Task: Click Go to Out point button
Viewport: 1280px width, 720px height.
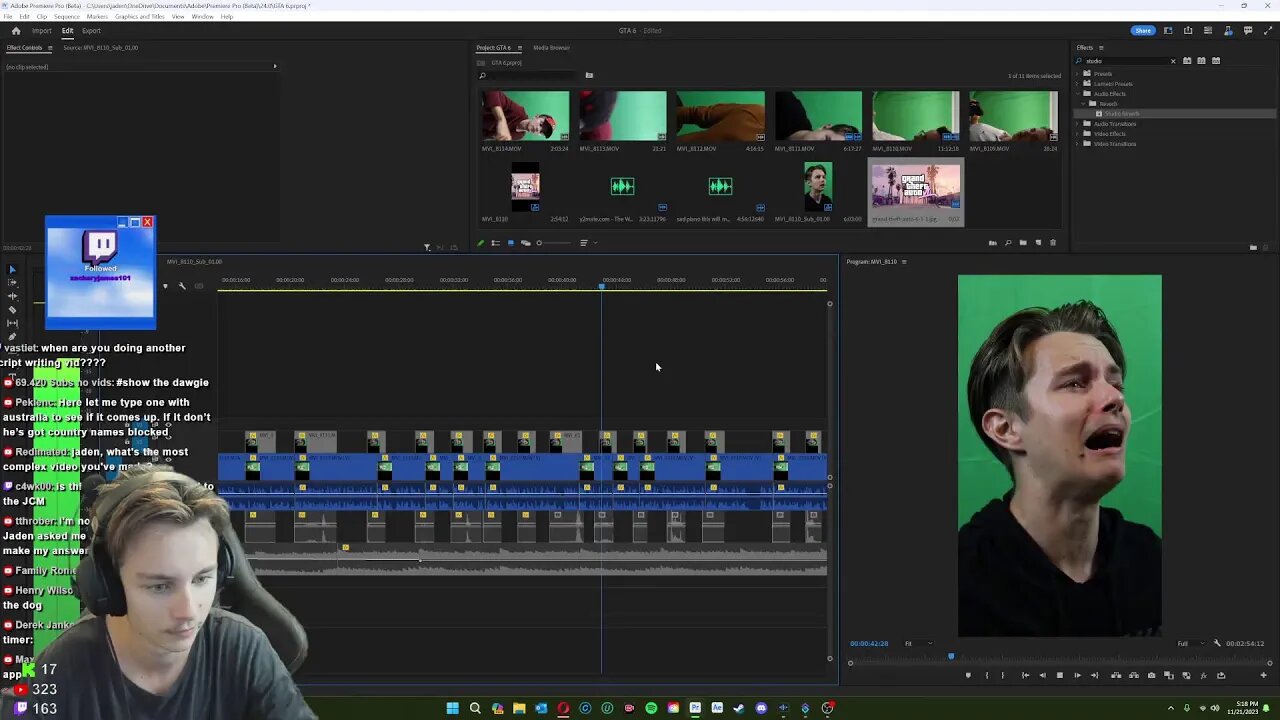Action: tap(1095, 676)
